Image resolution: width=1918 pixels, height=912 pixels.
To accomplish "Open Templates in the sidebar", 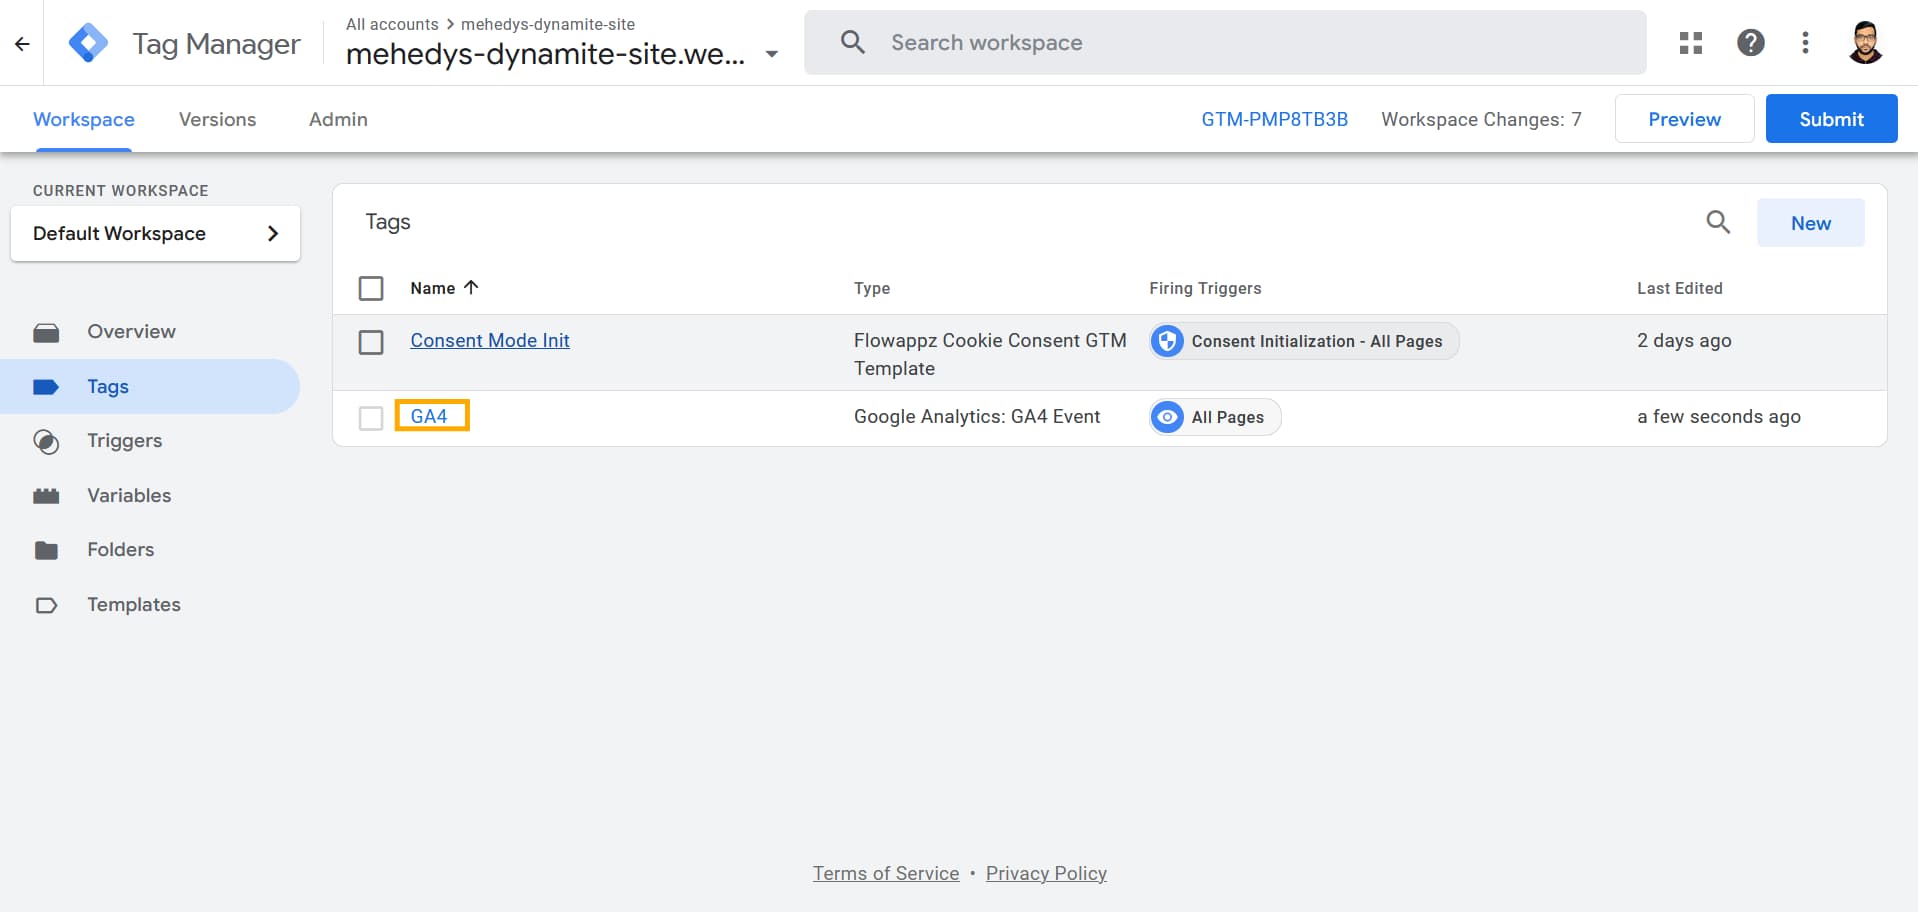I will pos(134,604).
